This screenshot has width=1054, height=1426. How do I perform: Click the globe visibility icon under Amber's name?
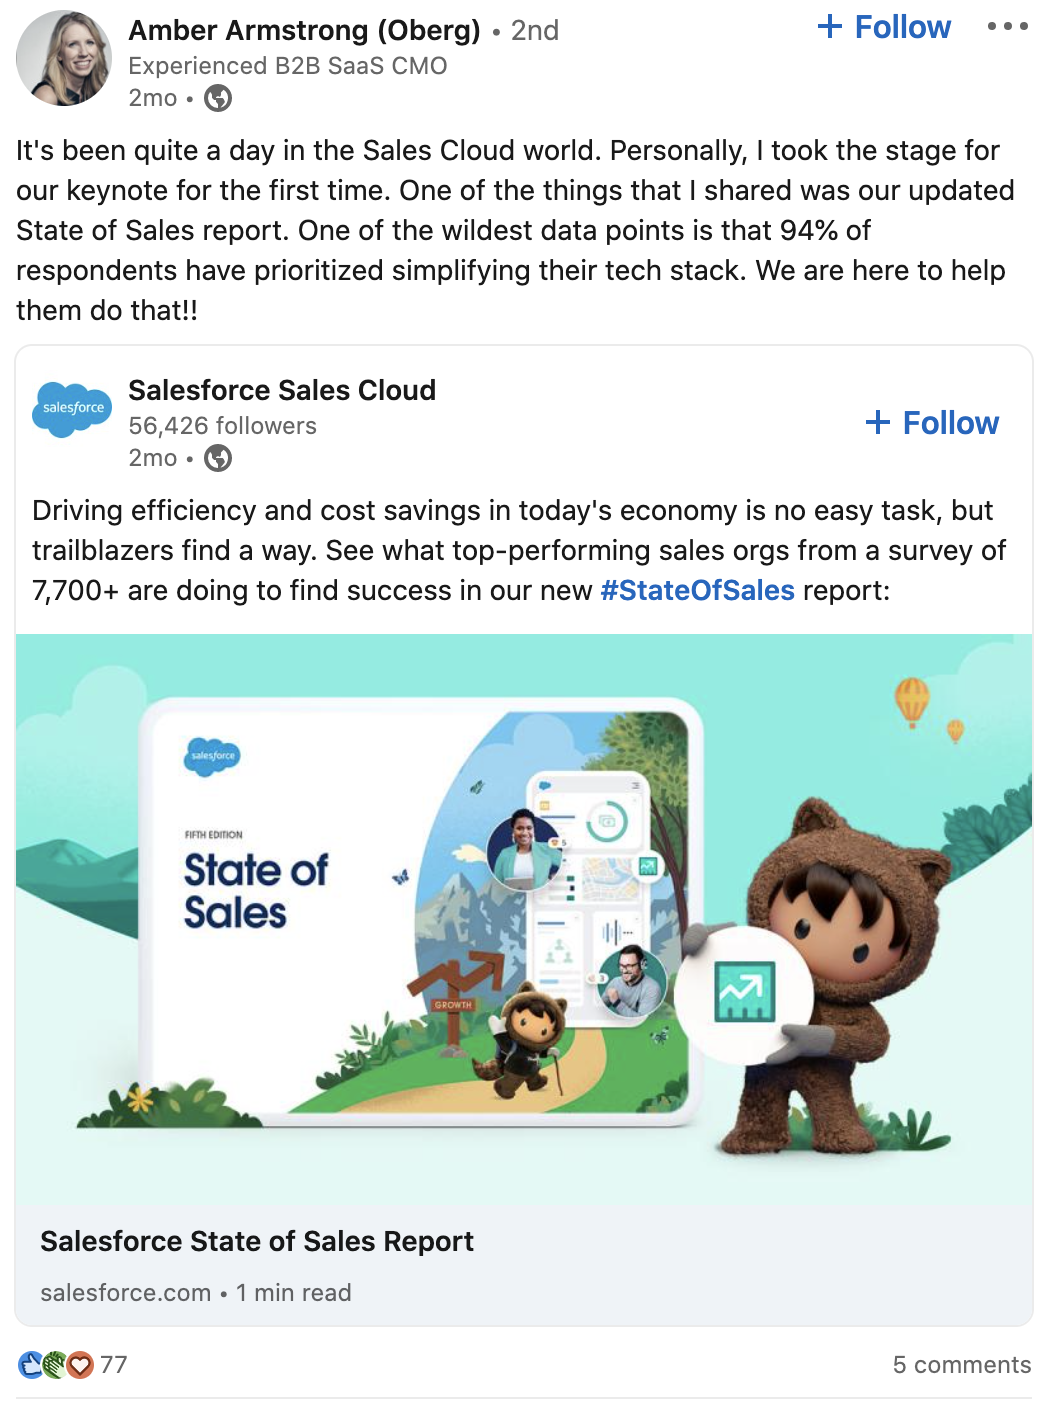pyautogui.click(x=218, y=98)
